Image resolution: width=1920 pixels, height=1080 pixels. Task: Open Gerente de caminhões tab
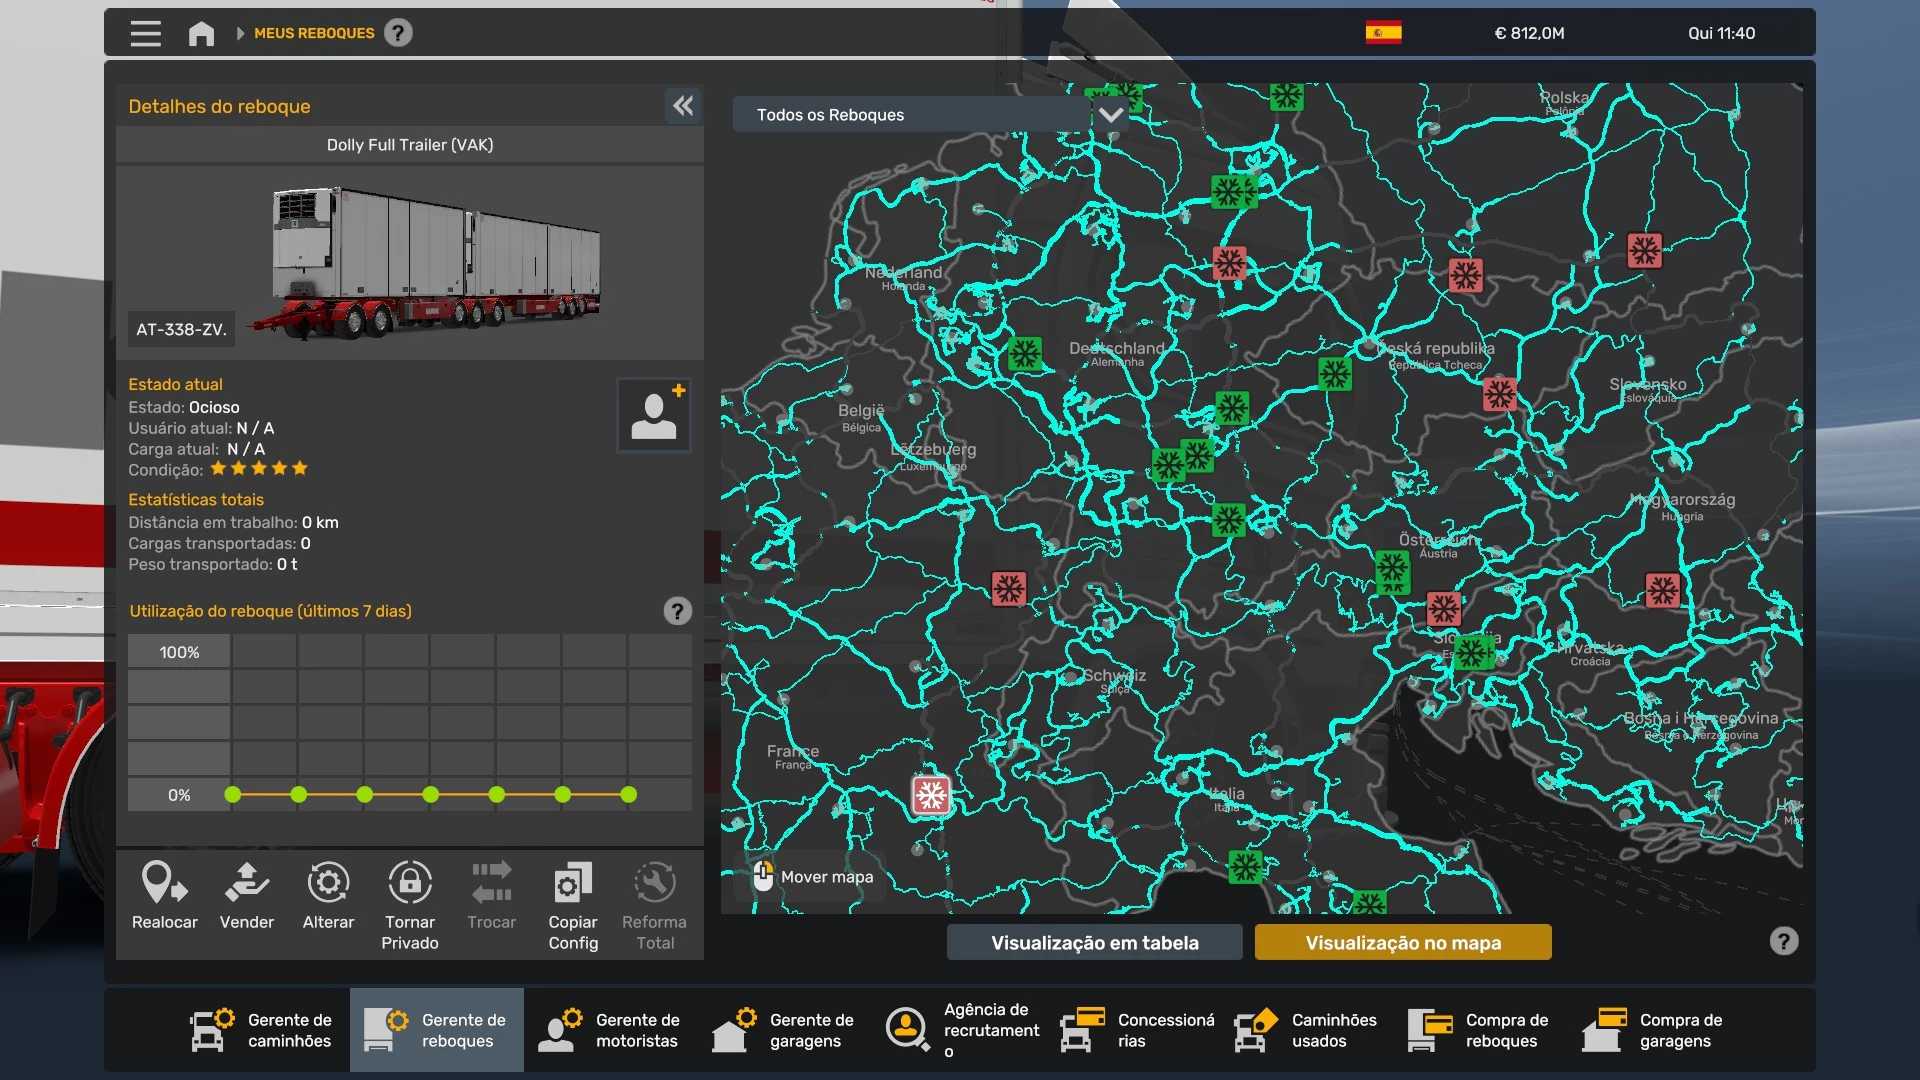pos(262,1030)
